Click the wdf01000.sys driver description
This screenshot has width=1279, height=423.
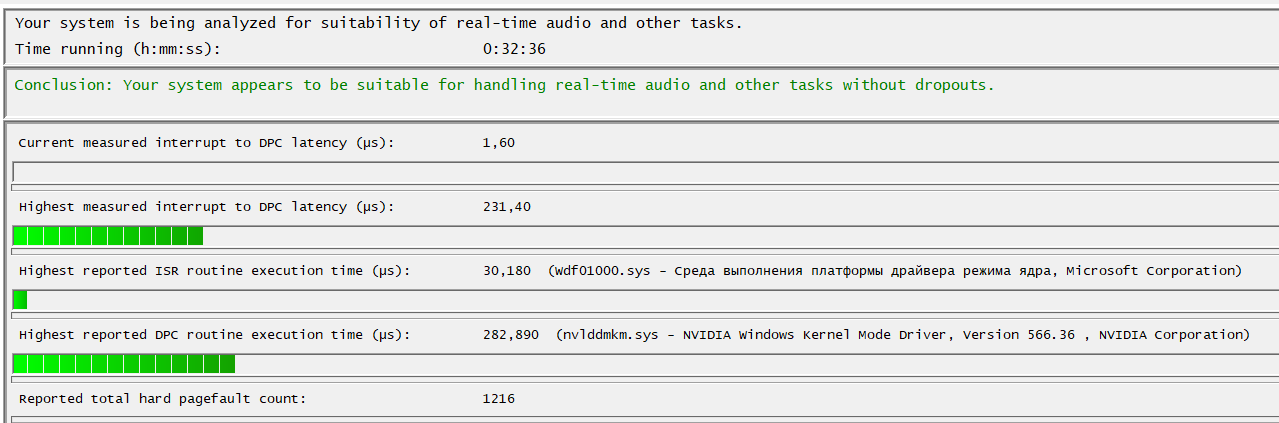click(x=895, y=271)
